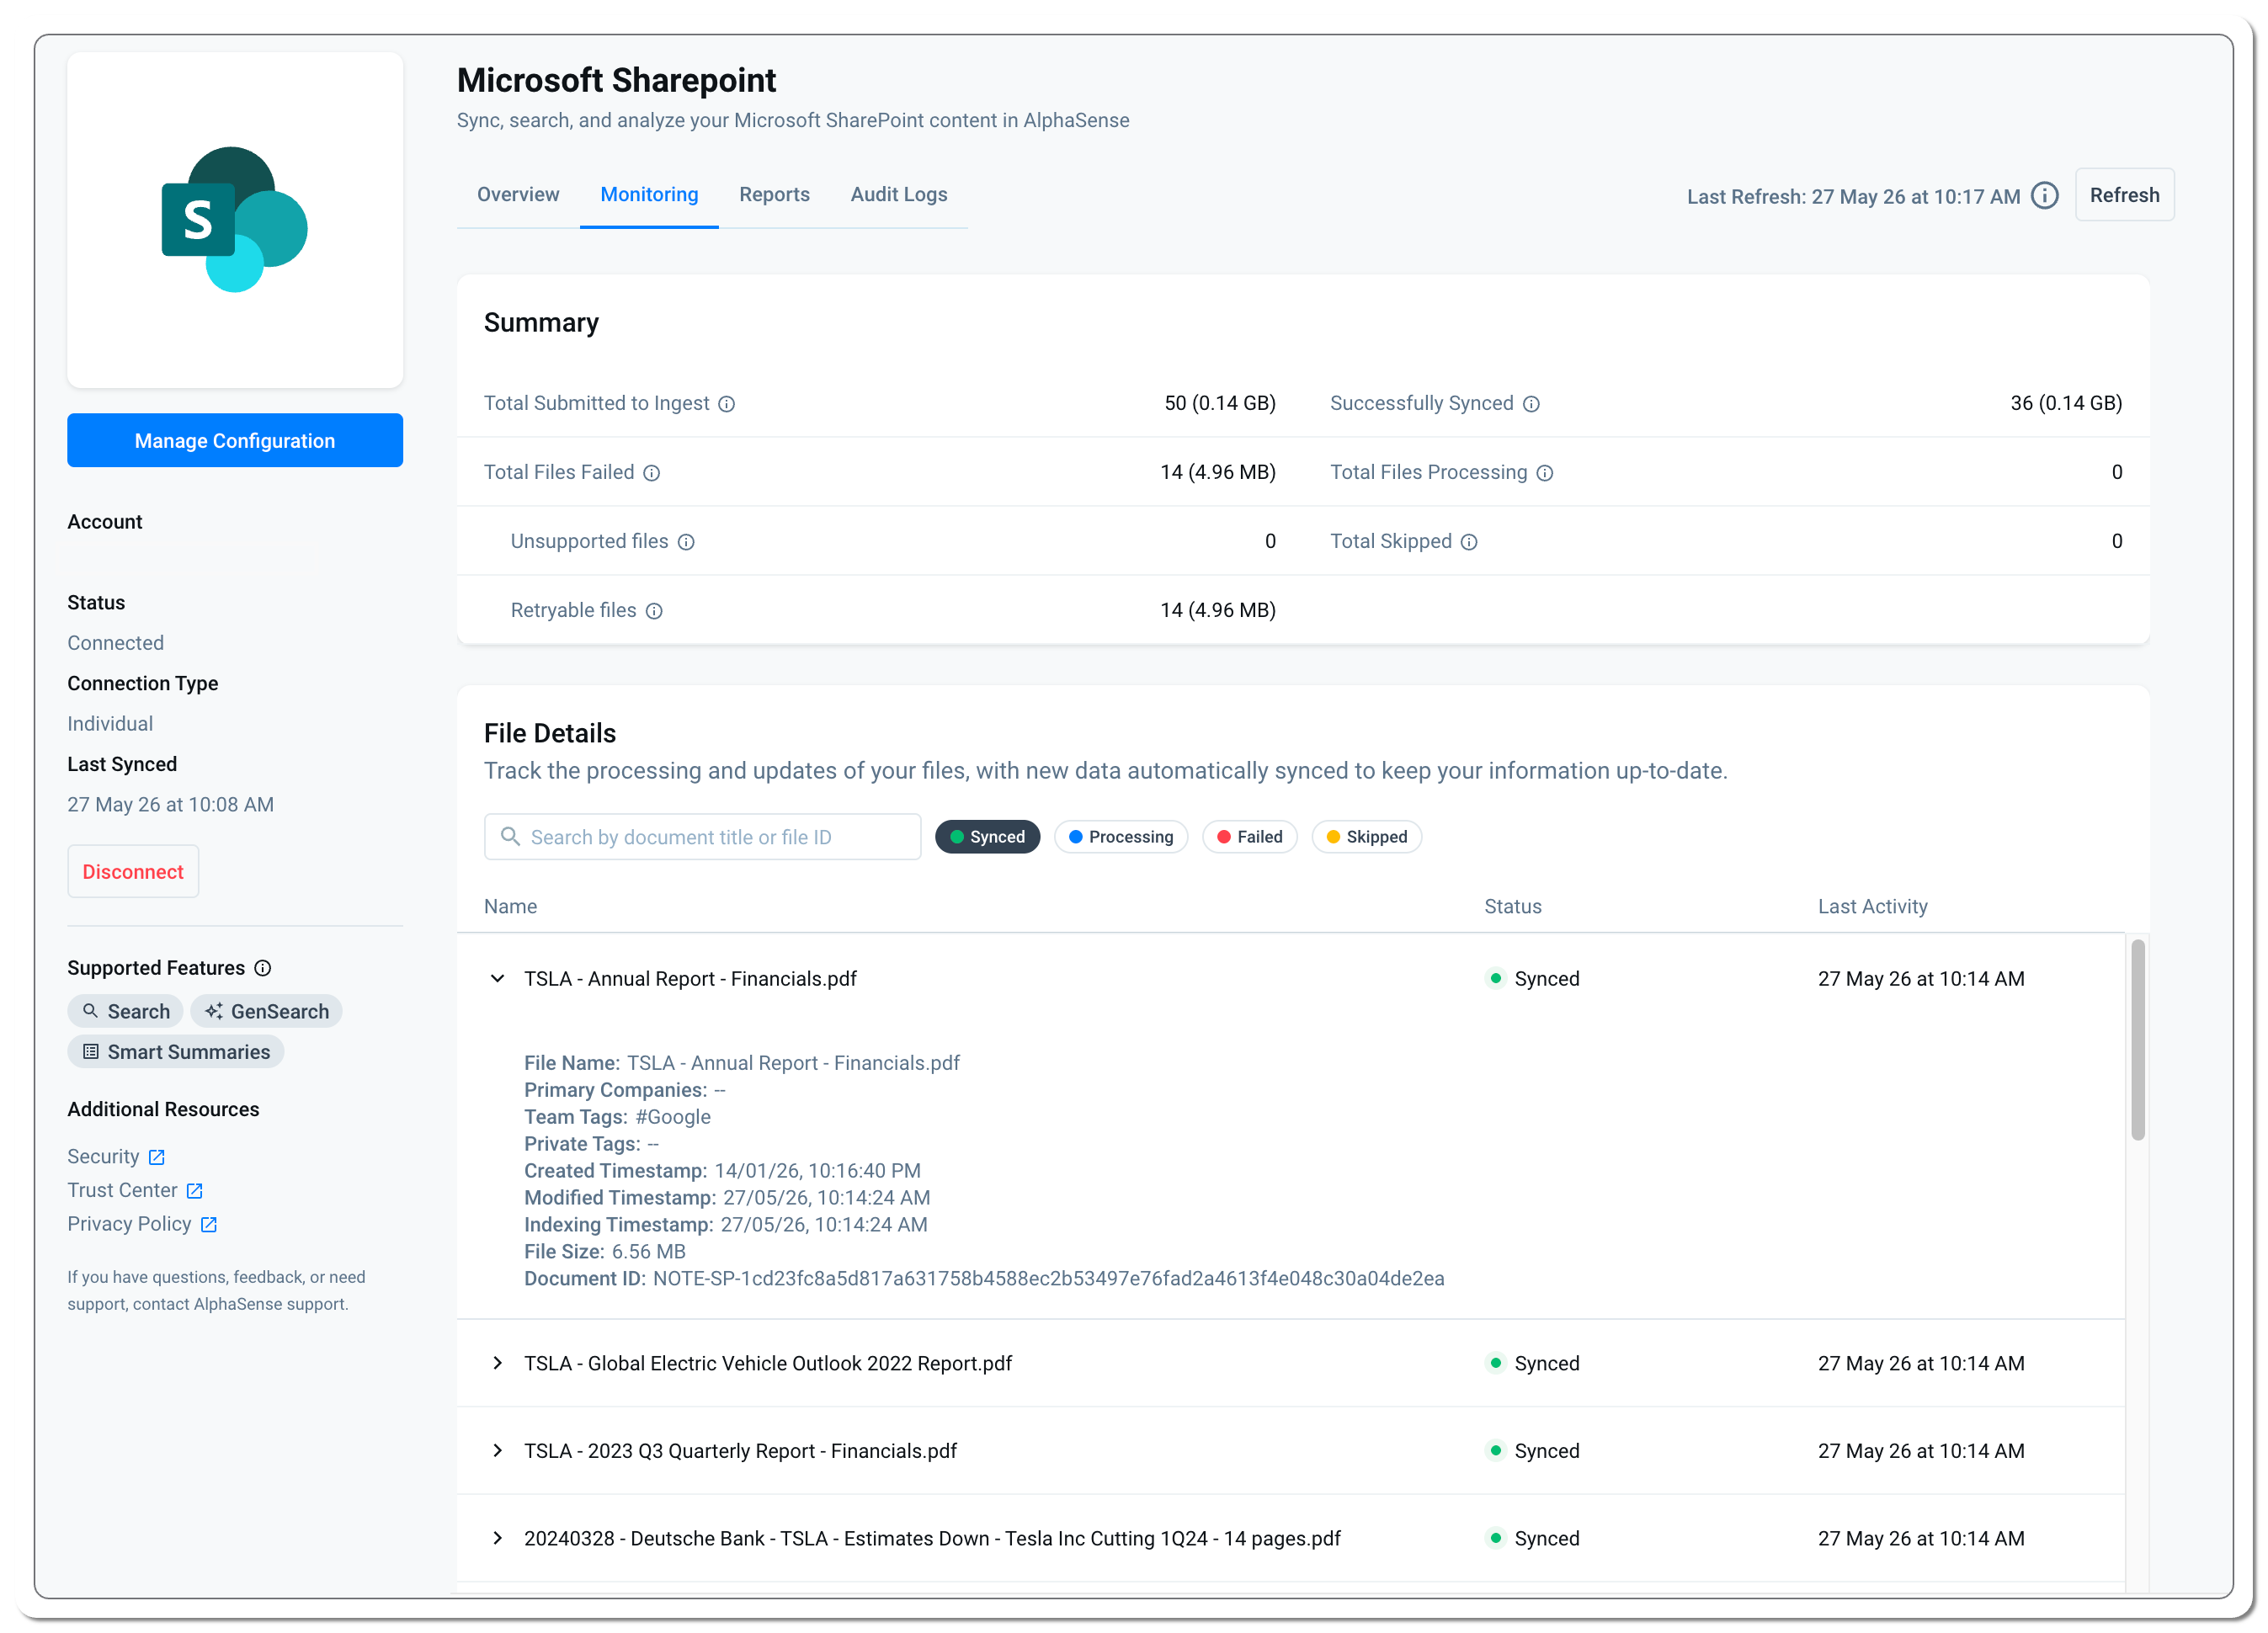Click the Smart Summaries feature chip
2268x1633 pixels.
click(176, 1052)
